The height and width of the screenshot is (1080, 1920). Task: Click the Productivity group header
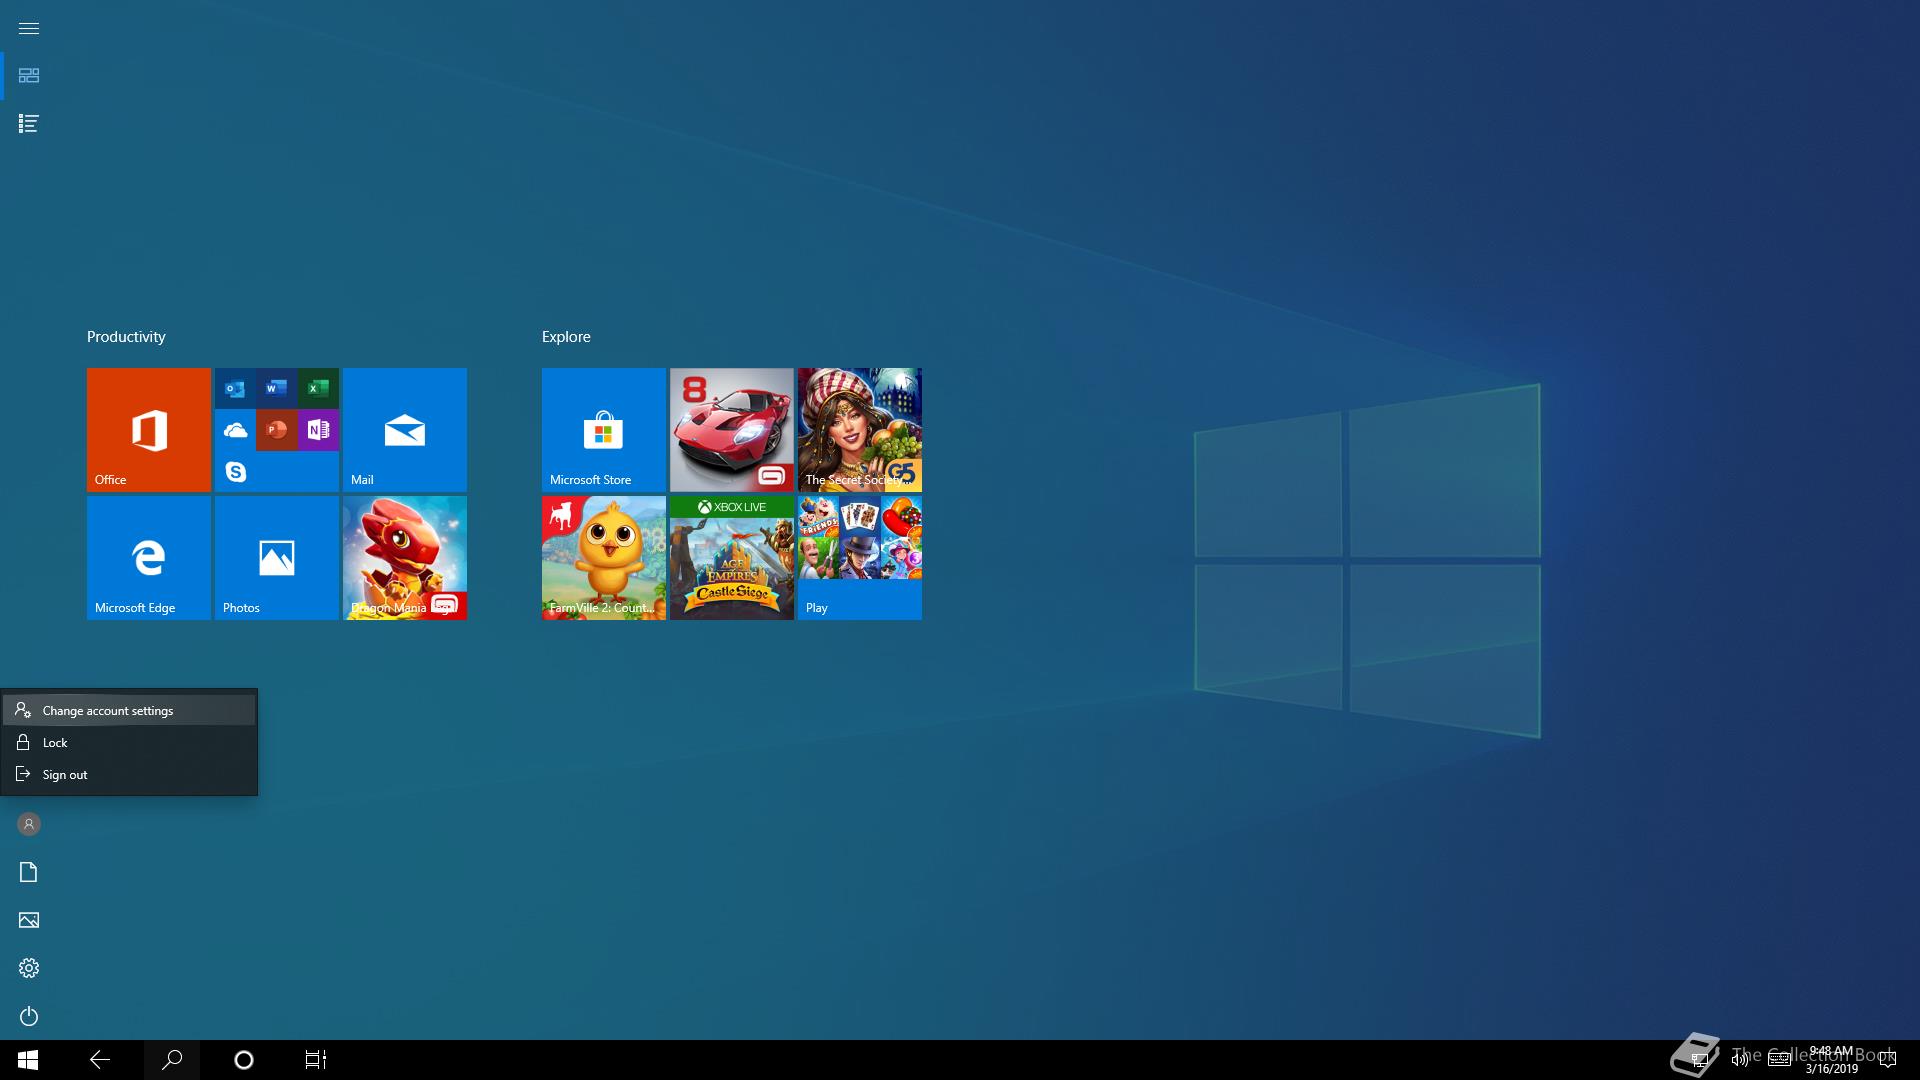point(126,337)
